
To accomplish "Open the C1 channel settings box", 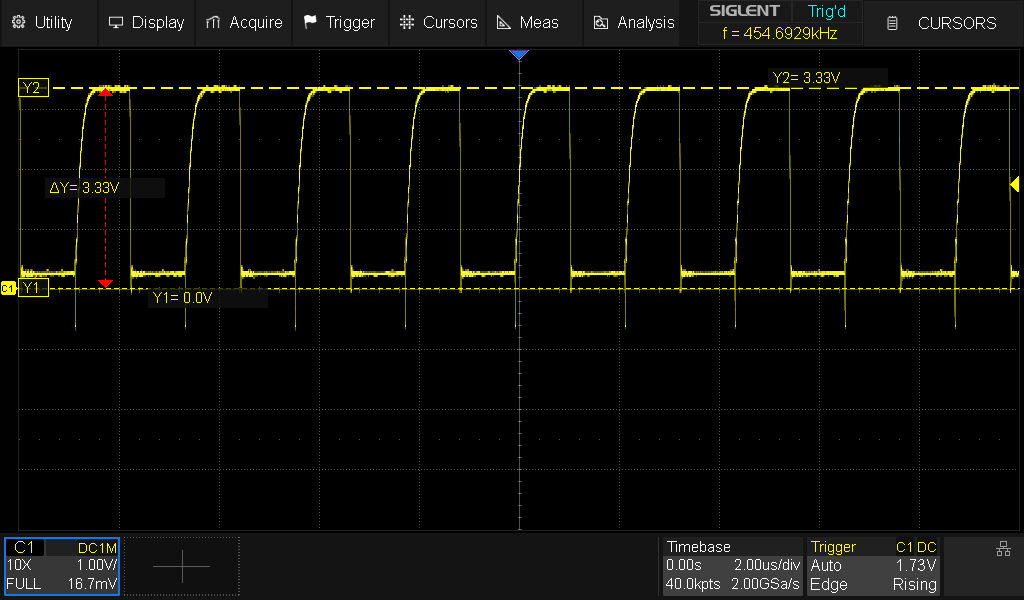I will tap(62, 566).
